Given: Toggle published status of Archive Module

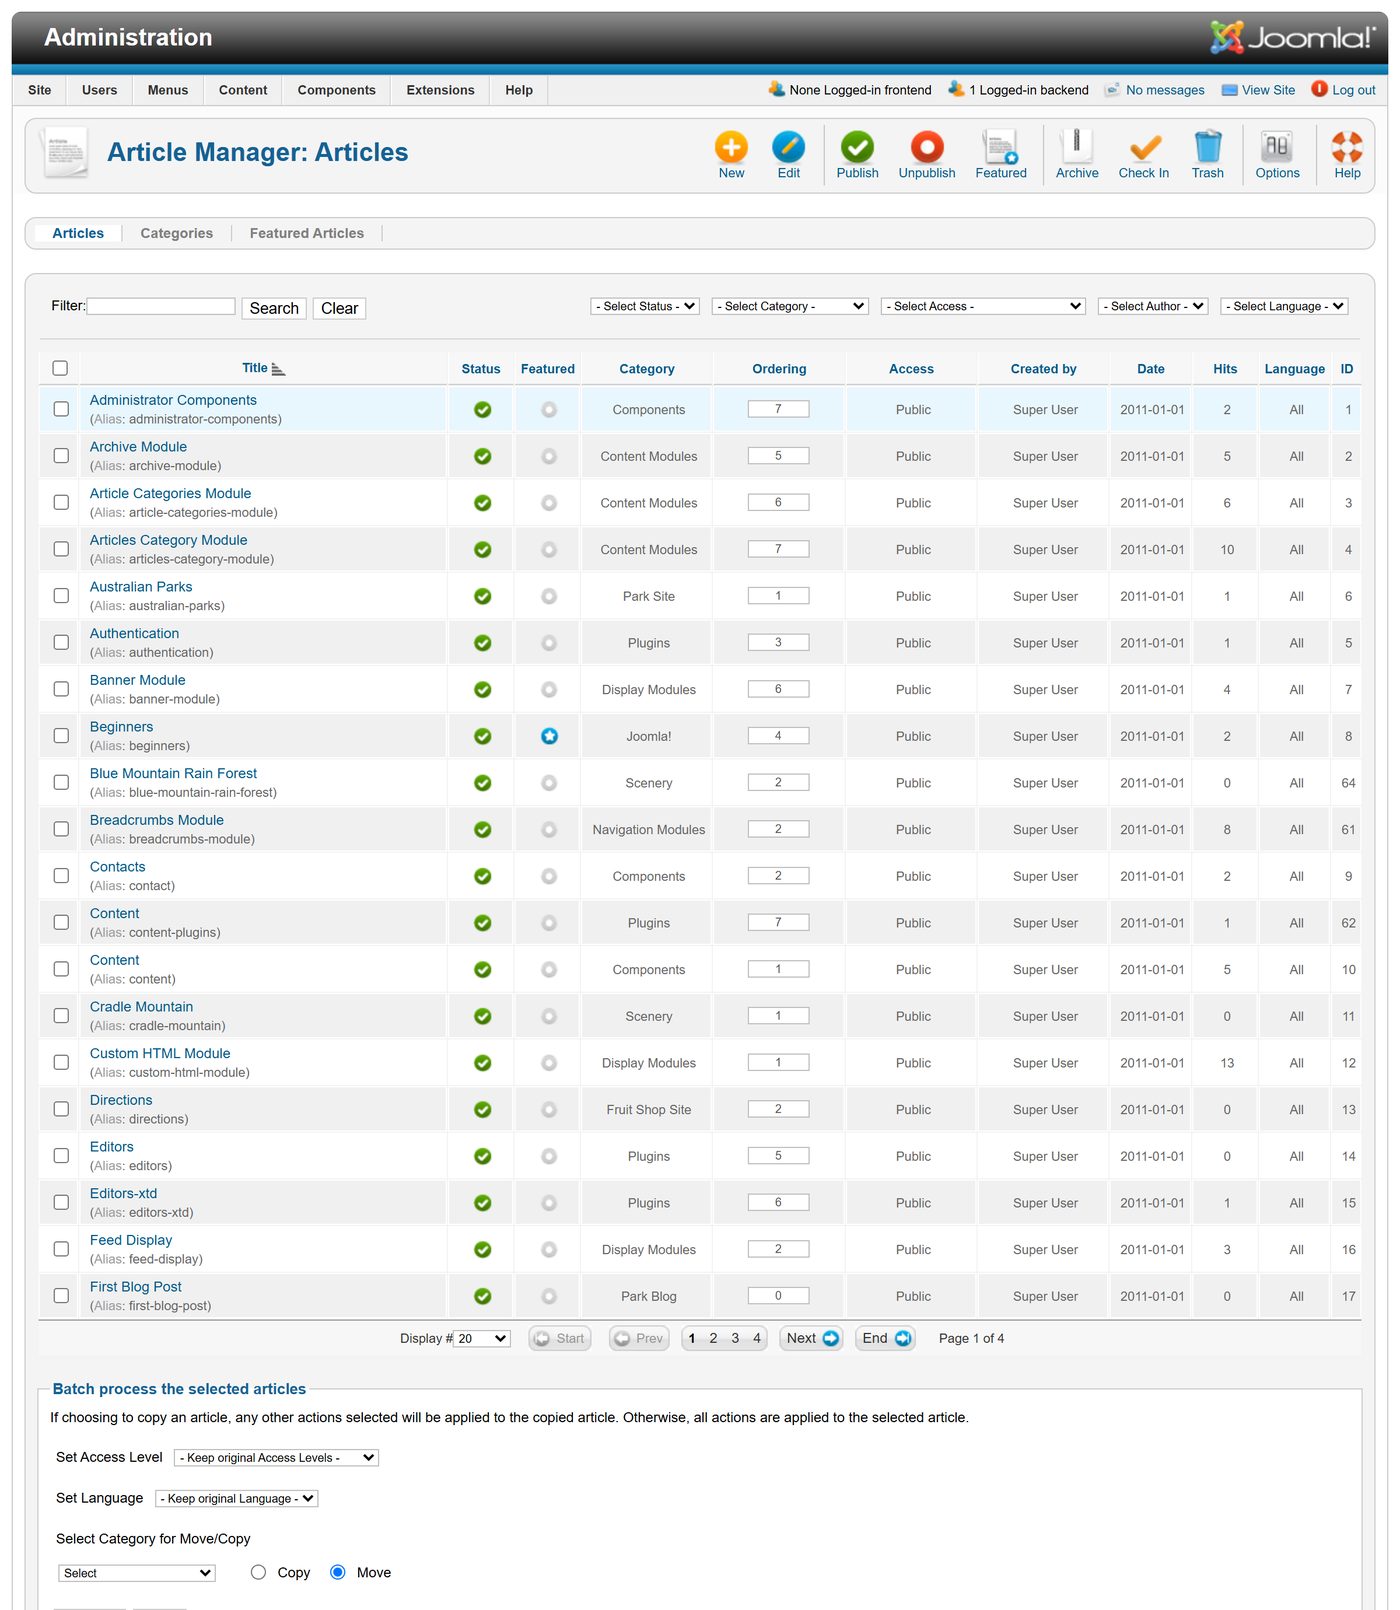Looking at the screenshot, I should [x=482, y=456].
